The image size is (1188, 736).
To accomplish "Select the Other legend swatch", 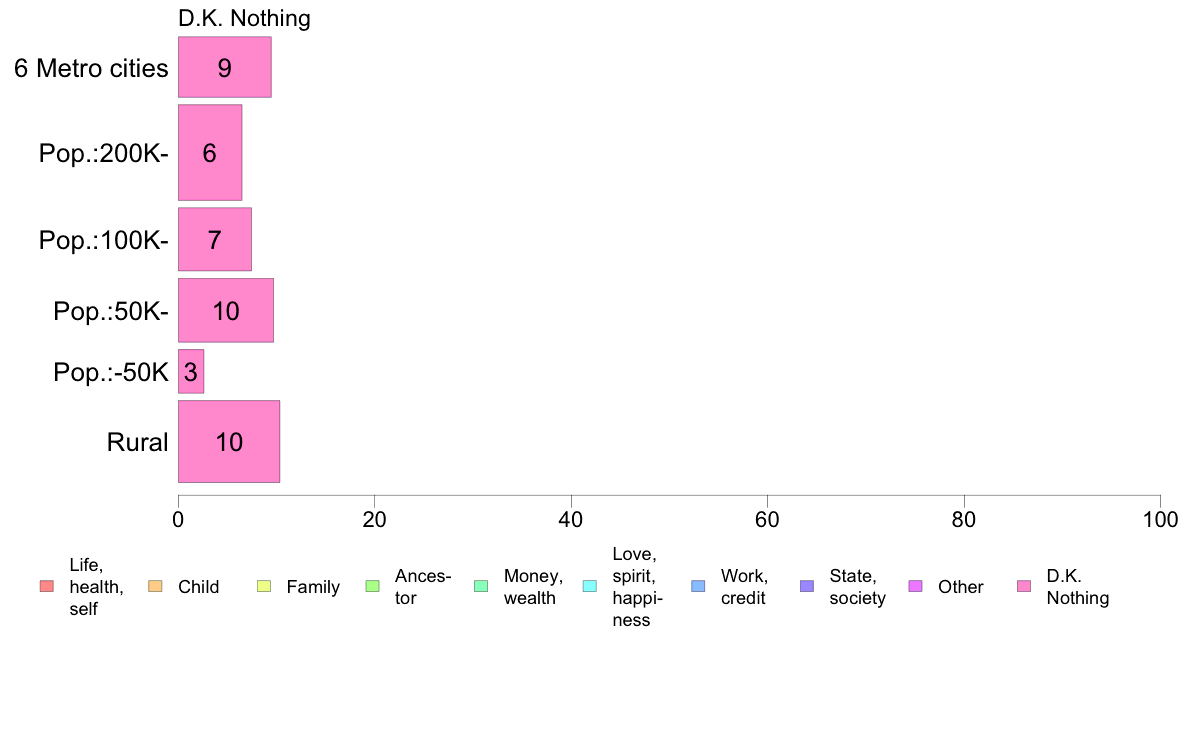I will click(915, 586).
